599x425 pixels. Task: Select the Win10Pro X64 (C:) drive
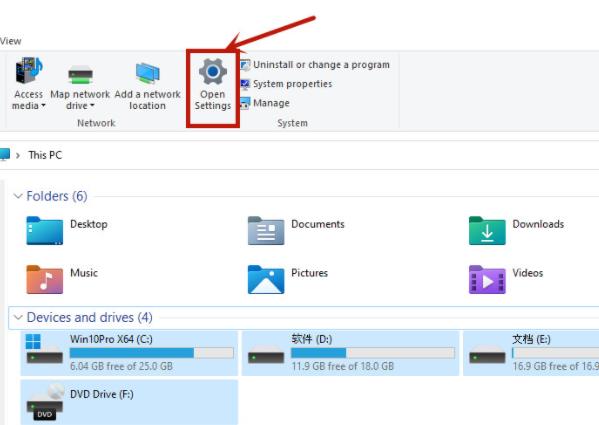pos(129,353)
